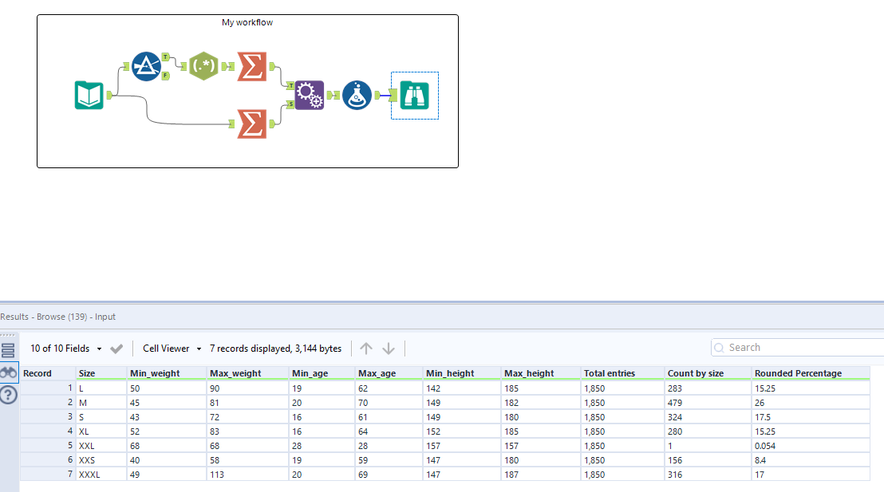The image size is (884, 492).
Task: Click the 'My workflow' container title
Action: pyautogui.click(x=247, y=23)
